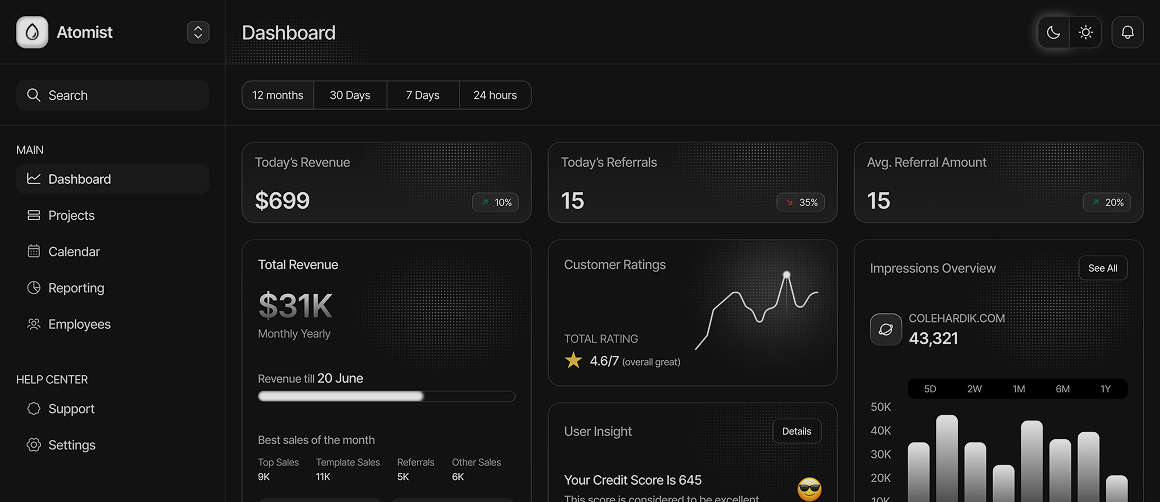Select 2W chart period
Screen dimensions: 1160x502
click(x=974, y=389)
